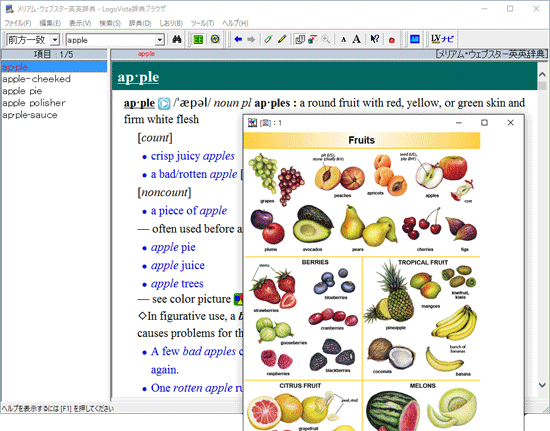Decrease font size with small A
The height and width of the screenshot is (431, 550).
(x=343, y=40)
